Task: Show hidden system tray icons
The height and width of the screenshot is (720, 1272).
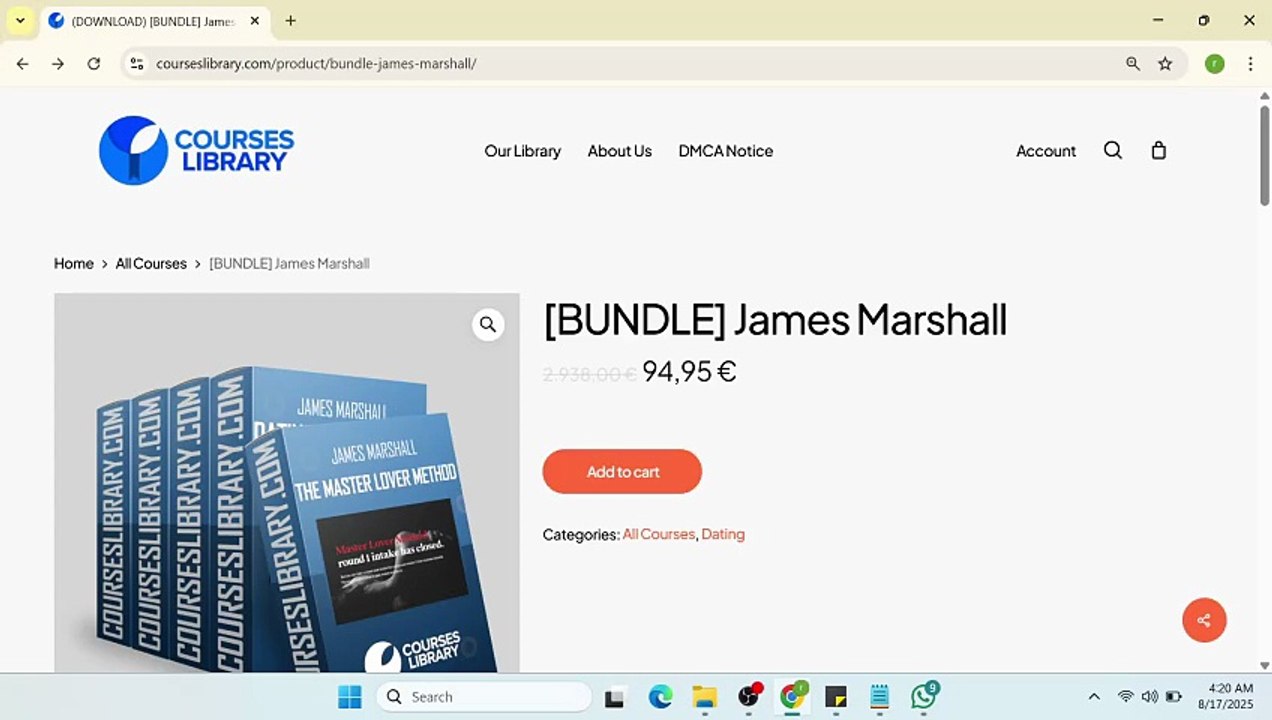Action: pos(1094,697)
